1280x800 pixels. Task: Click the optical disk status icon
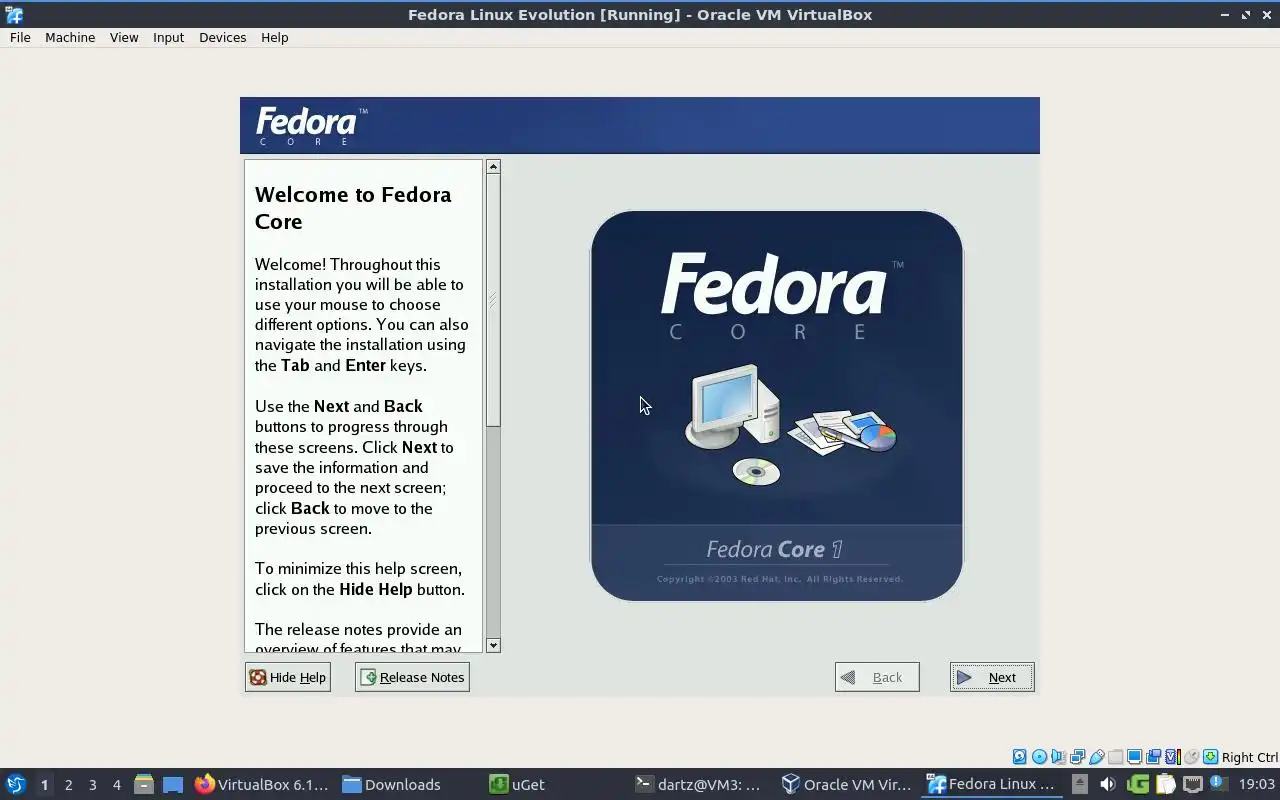click(1039, 757)
